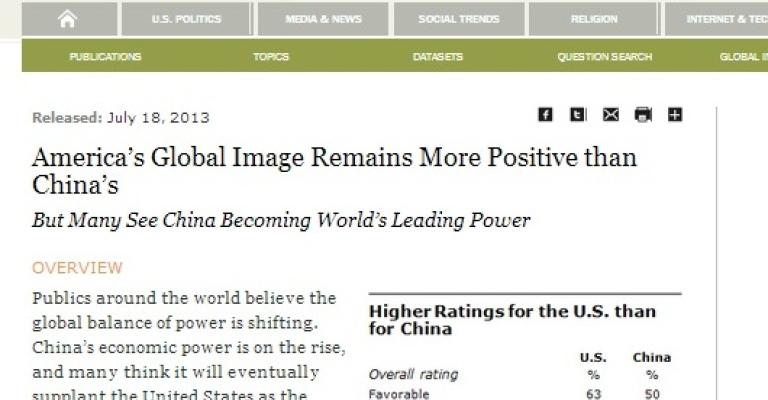Open the Religion section

point(594,19)
